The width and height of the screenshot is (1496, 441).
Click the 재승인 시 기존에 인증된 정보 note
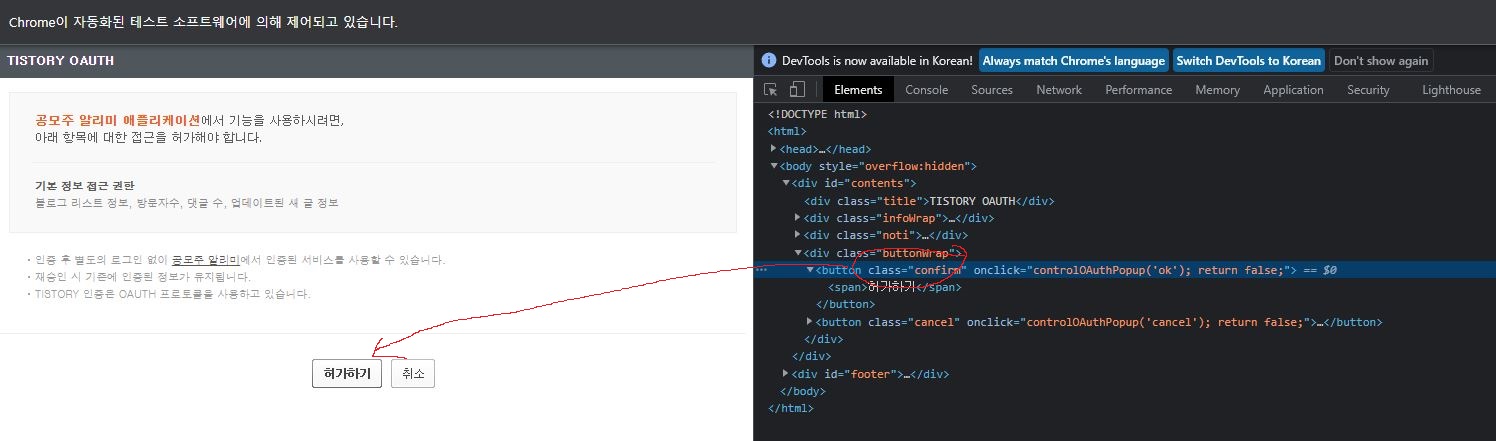[x=142, y=277]
